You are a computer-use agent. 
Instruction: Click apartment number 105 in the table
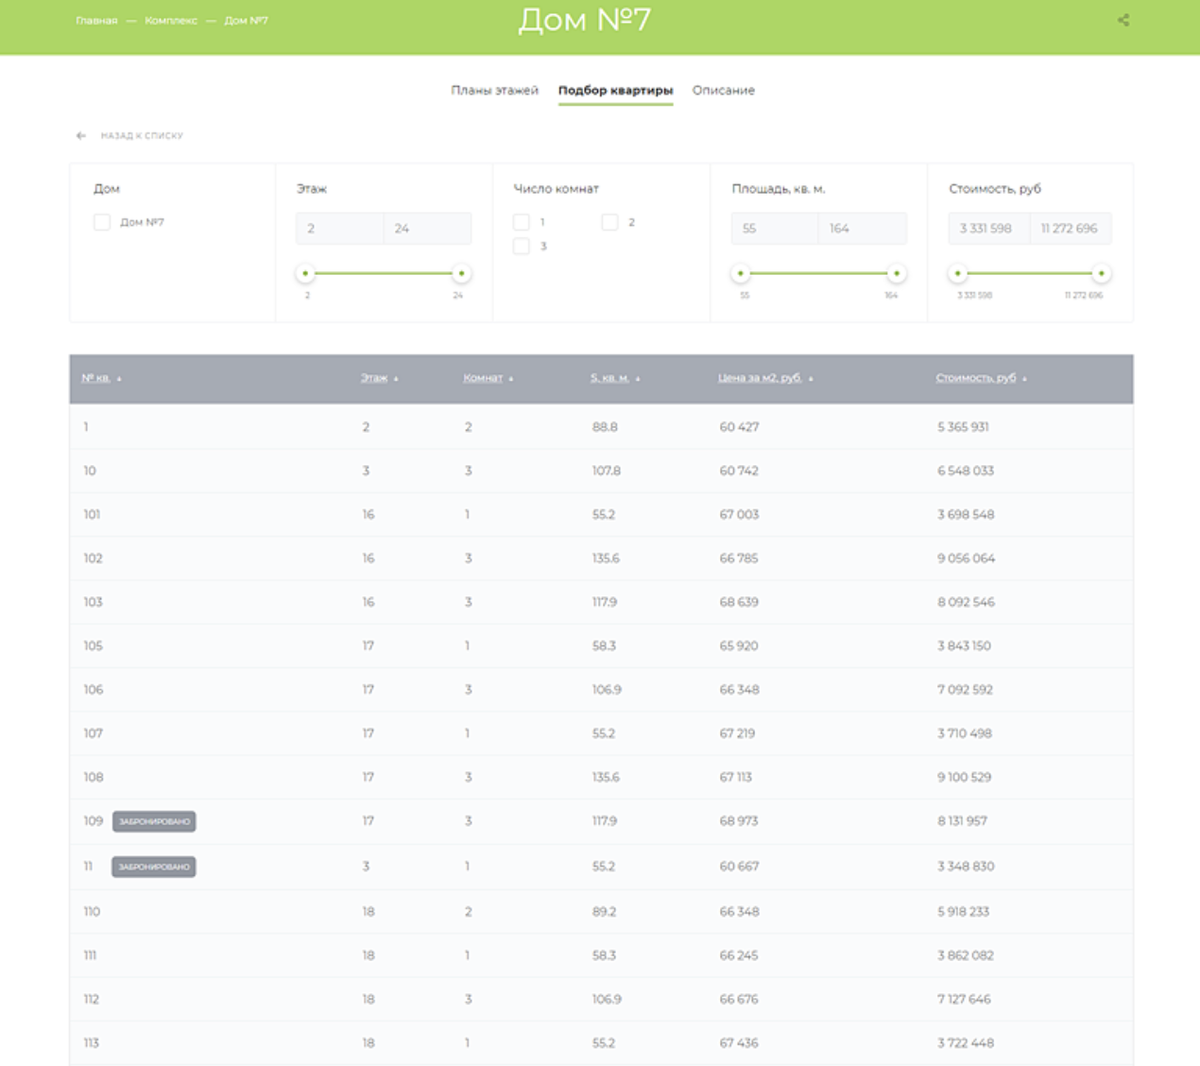[x=93, y=646]
